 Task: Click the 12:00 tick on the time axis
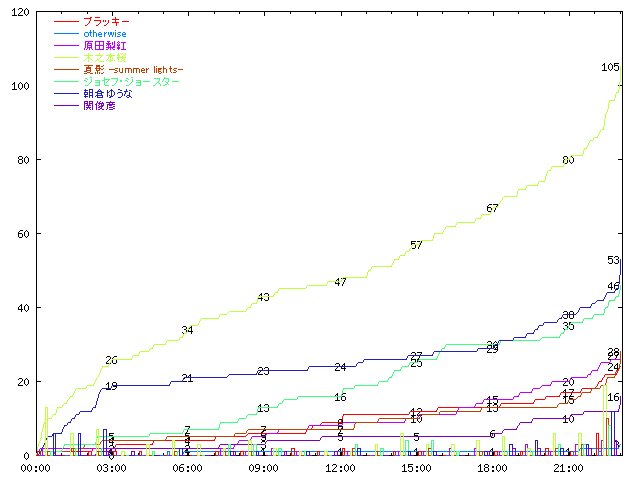click(340, 467)
